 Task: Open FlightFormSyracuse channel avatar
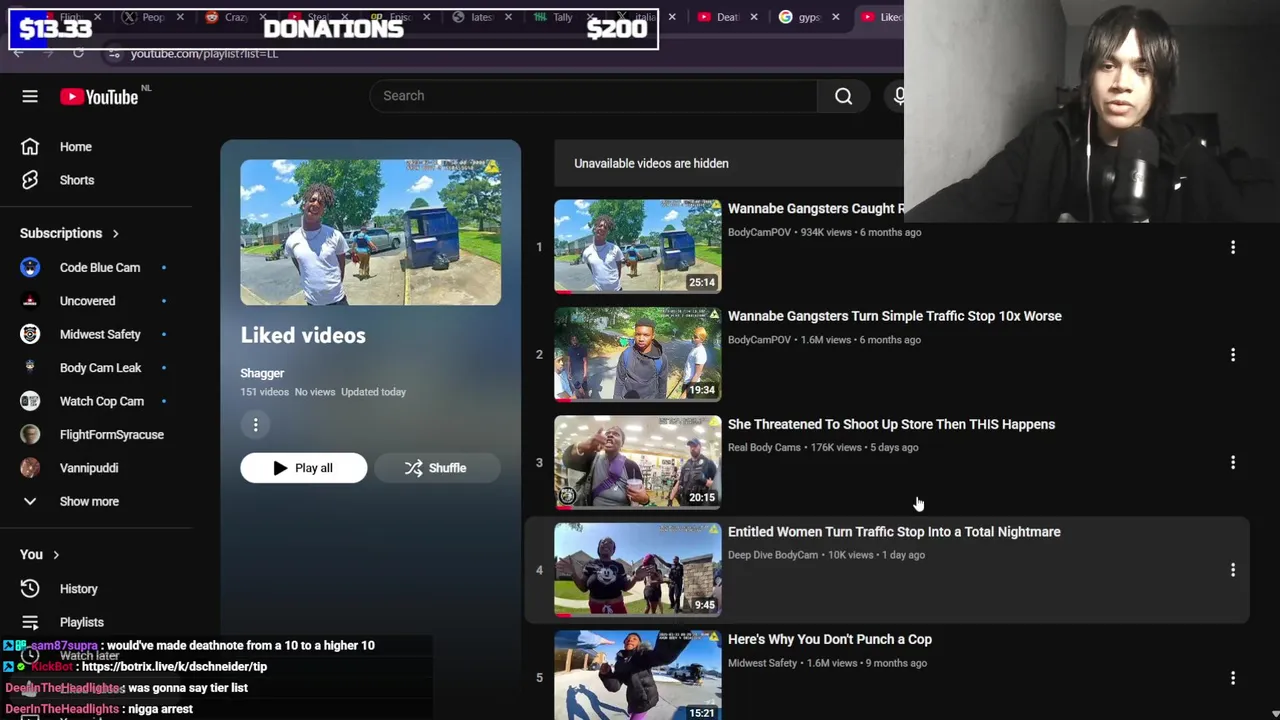pos(30,434)
